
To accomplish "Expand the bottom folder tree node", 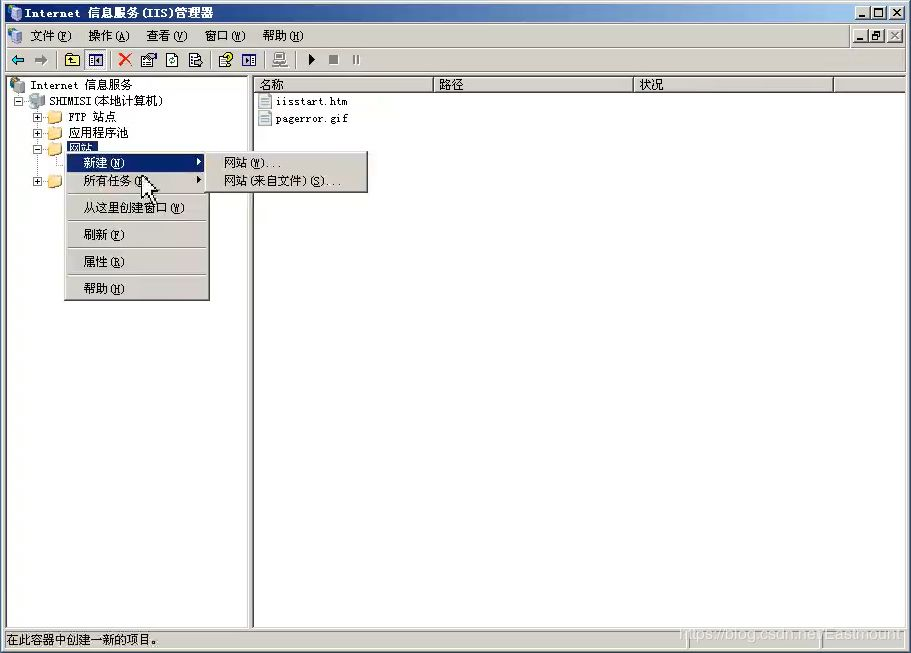I will (37, 181).
